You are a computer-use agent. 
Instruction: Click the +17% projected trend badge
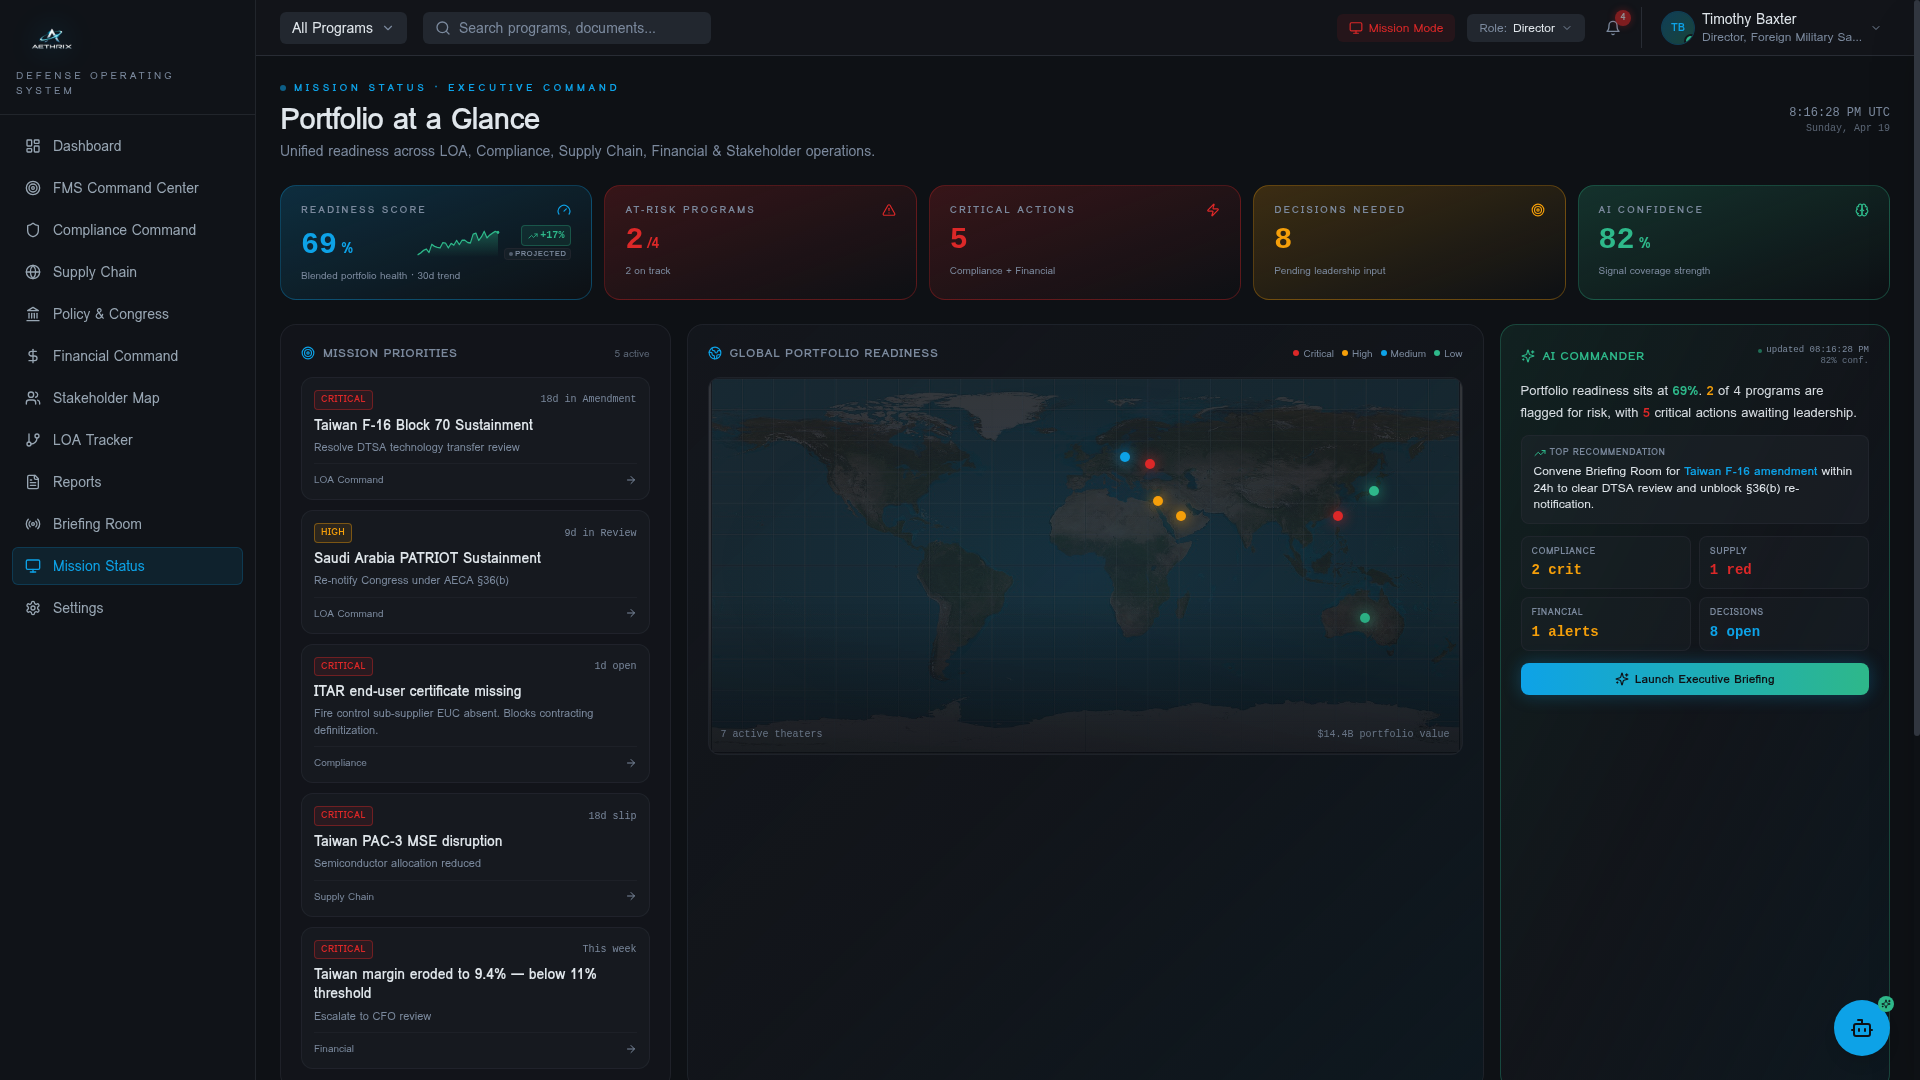pos(546,235)
